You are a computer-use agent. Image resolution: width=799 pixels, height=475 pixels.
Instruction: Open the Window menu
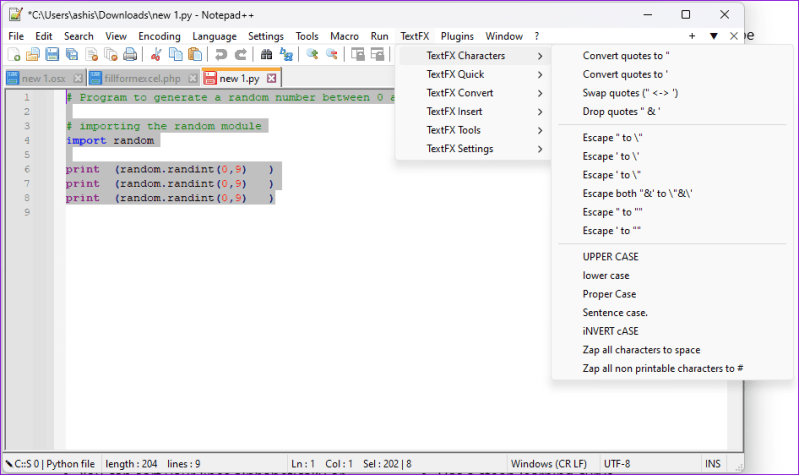504,36
